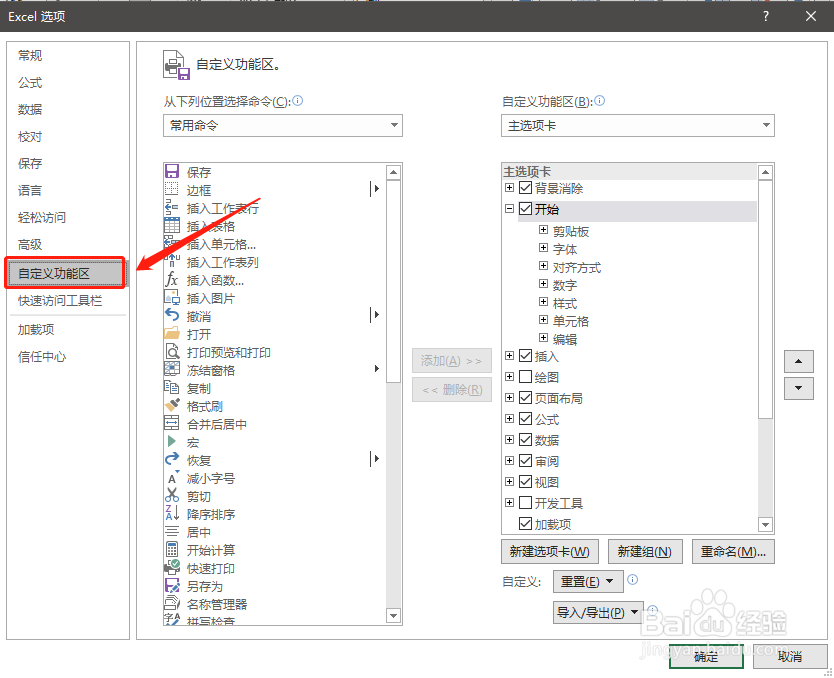This screenshot has height=678, width=834.
Task: Click the move down arrow button
Action: pos(798,388)
